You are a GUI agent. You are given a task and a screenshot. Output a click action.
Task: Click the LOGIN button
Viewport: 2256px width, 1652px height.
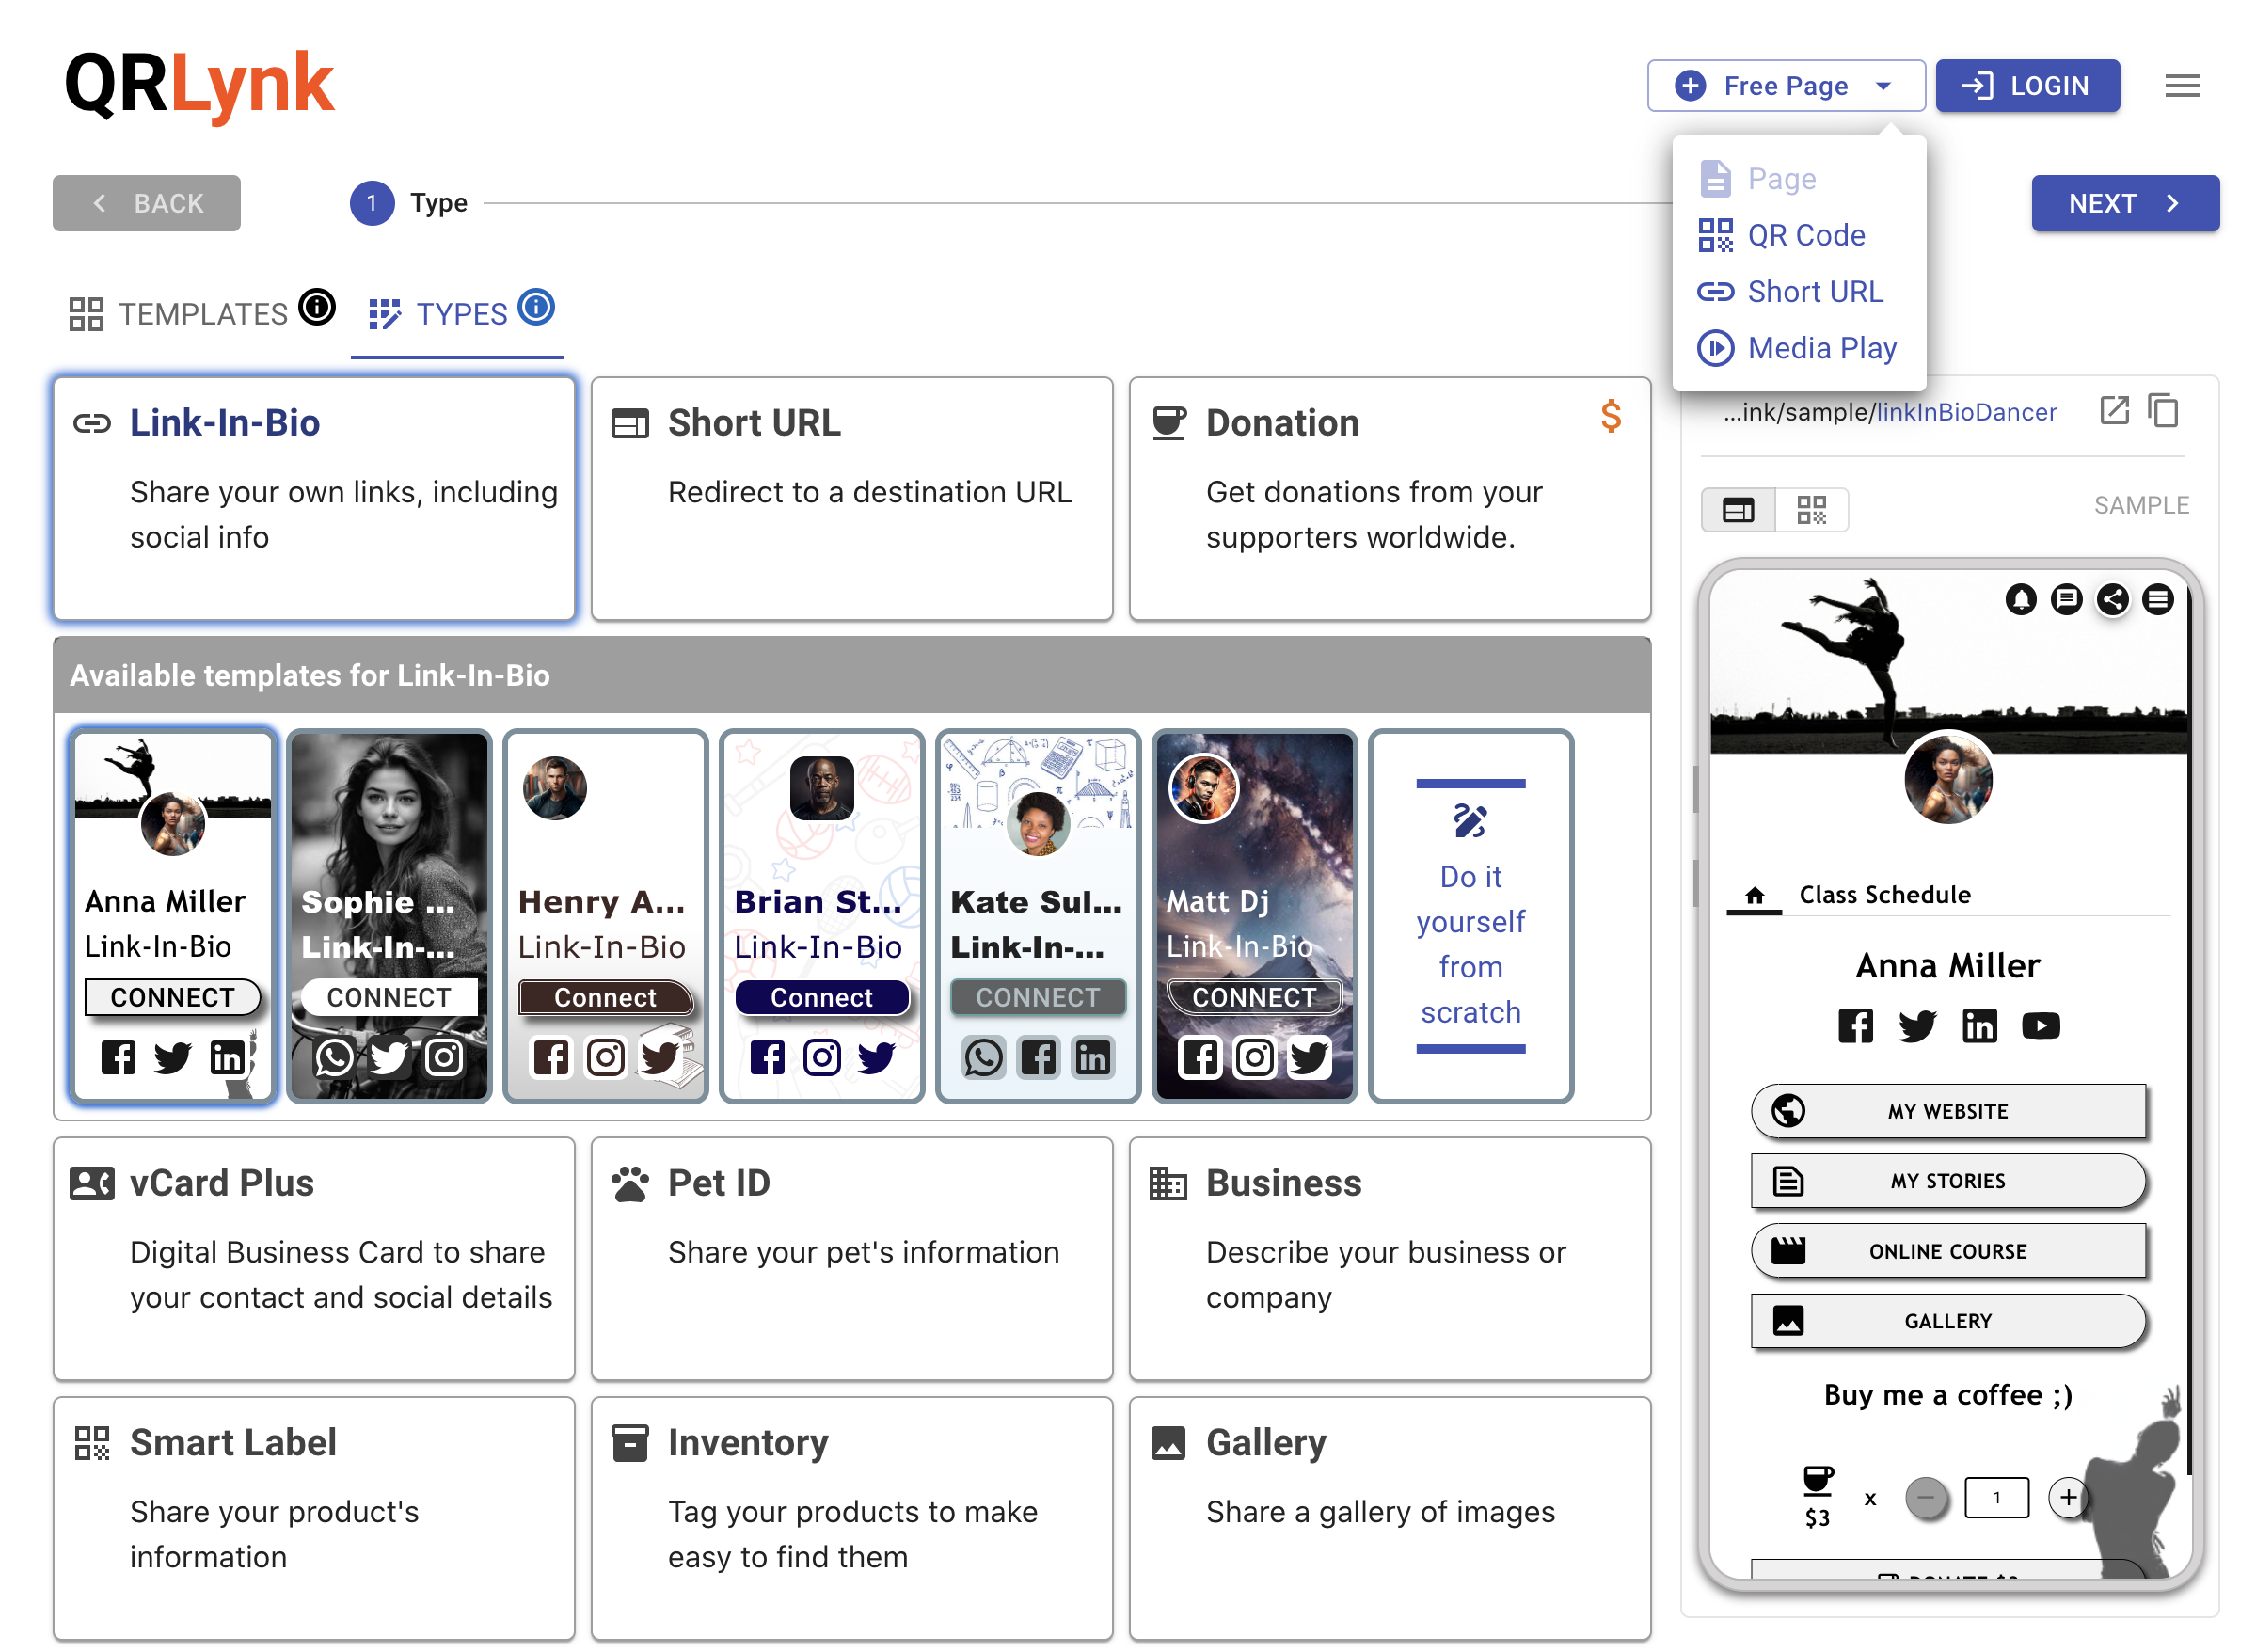click(x=2026, y=86)
